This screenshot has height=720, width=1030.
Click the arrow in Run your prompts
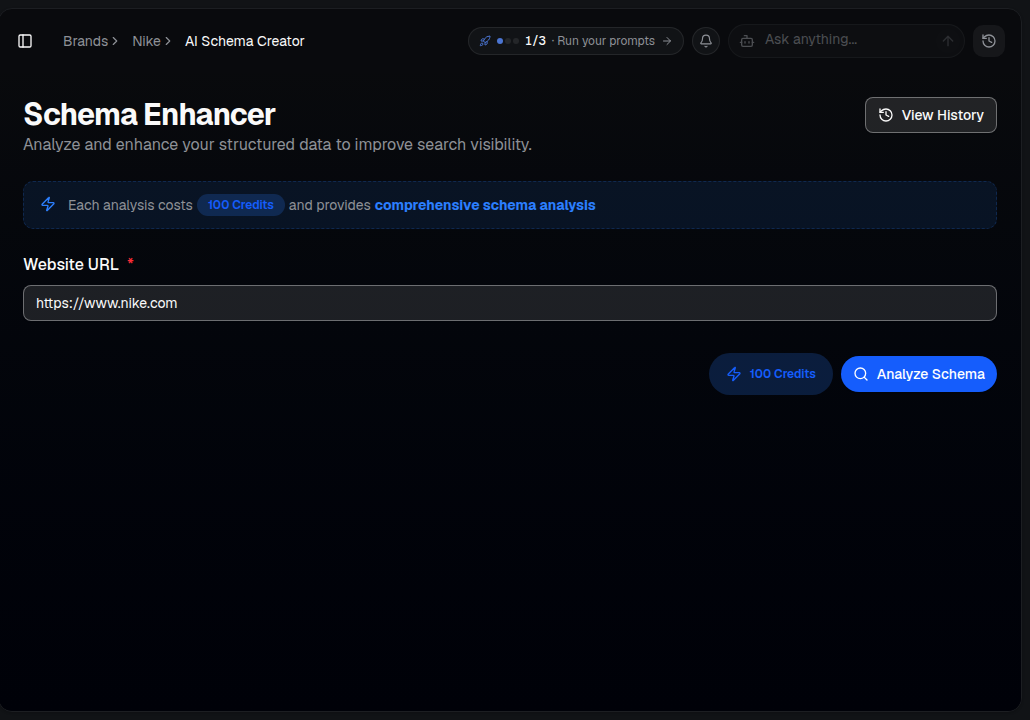(667, 41)
